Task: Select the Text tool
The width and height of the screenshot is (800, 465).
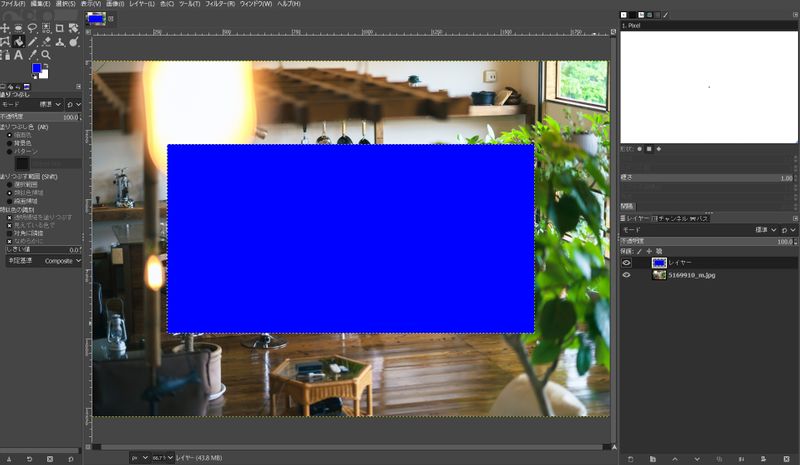Action: [19, 55]
